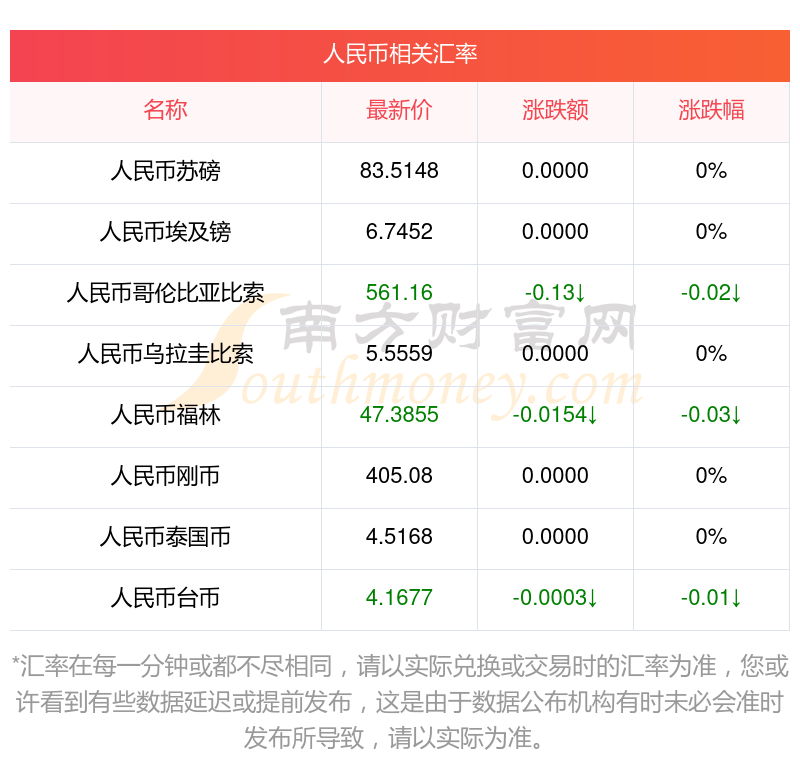Image resolution: width=800 pixels, height=769 pixels.
Task: Click the price 4.5168
Action: (x=399, y=536)
